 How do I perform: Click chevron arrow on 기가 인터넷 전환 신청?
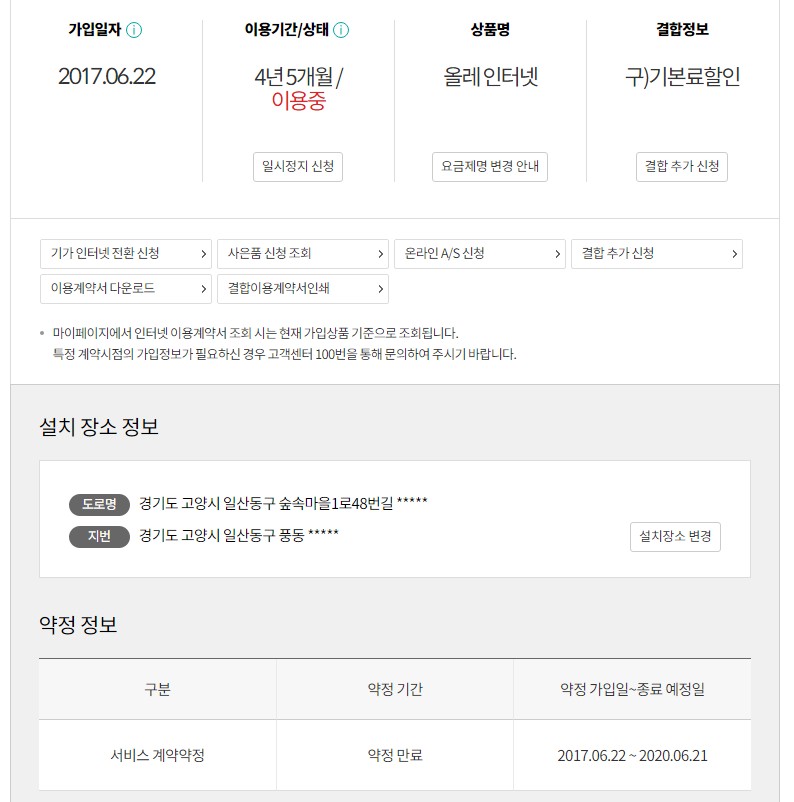tap(204, 255)
